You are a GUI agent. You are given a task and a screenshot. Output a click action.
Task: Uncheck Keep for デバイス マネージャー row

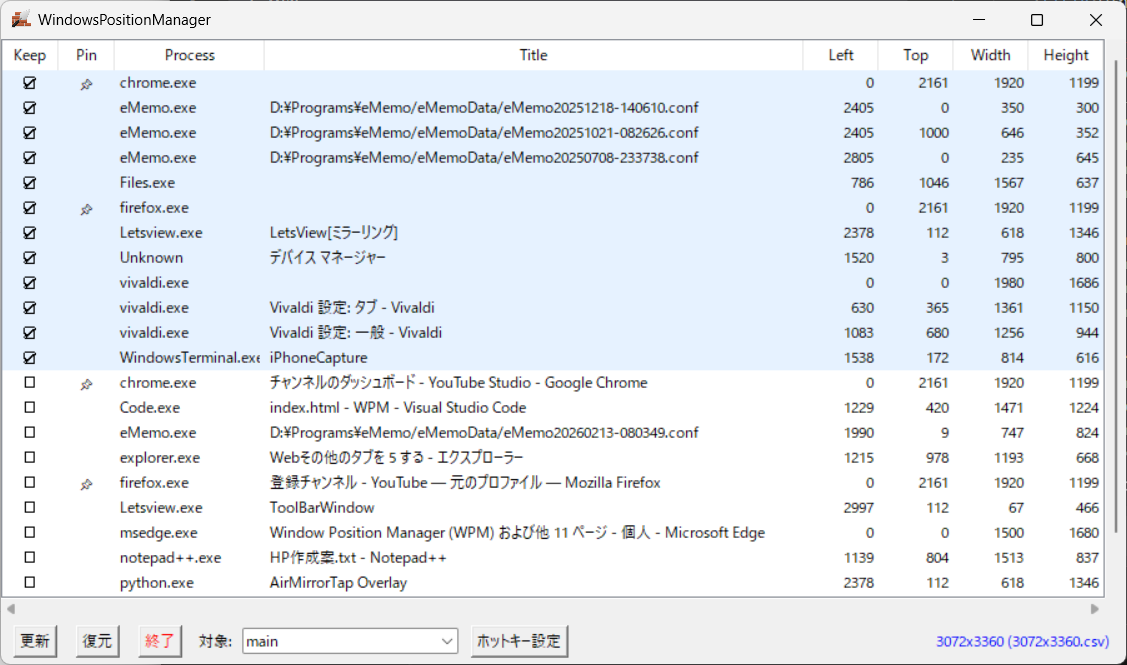[29, 258]
